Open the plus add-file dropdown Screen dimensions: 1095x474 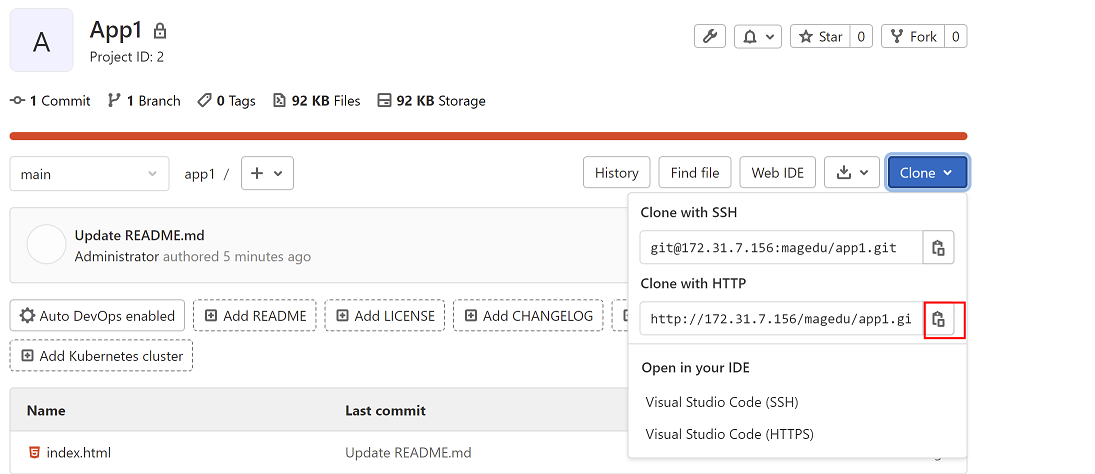pyautogui.click(x=267, y=173)
